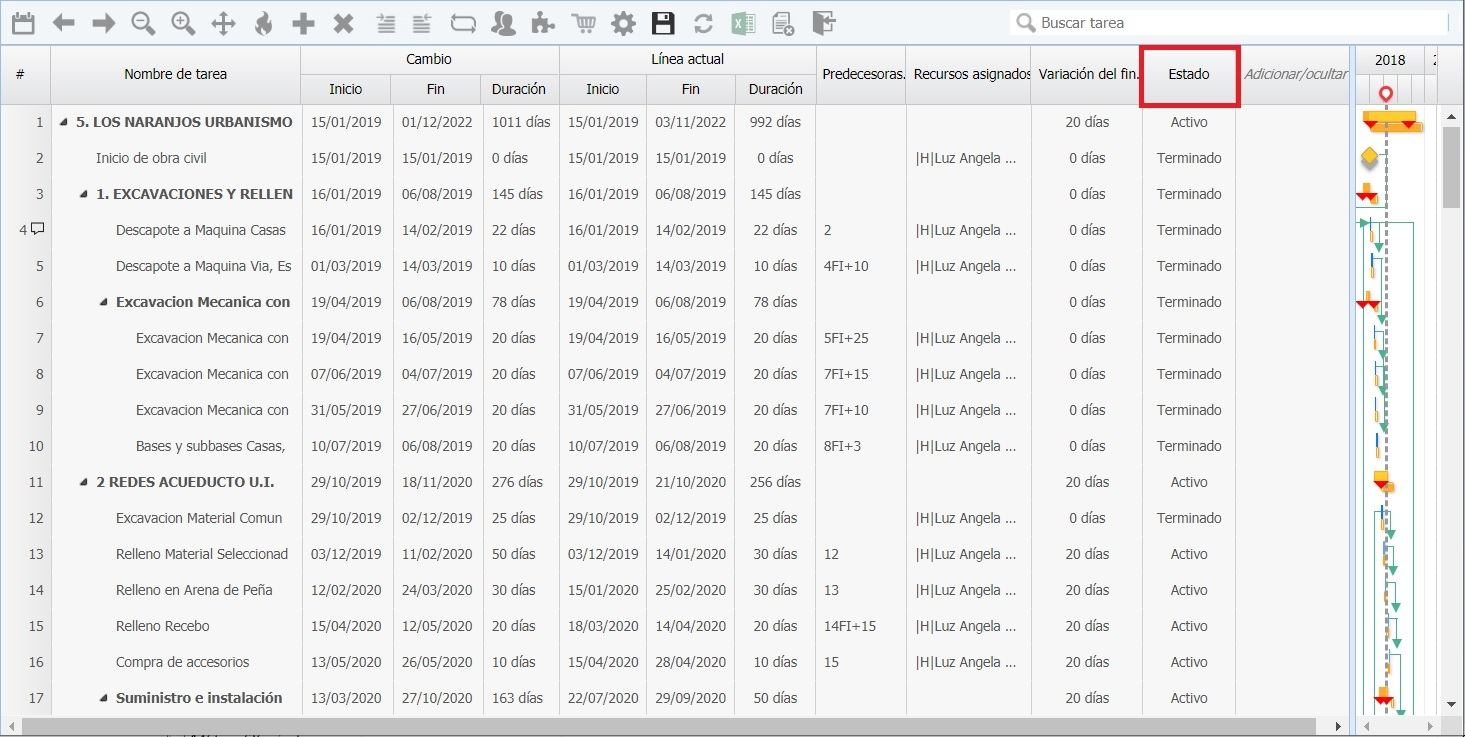1465x737 pixels.
Task: Select task 'Descapote a Maquina Via, Es'
Action: (204, 266)
